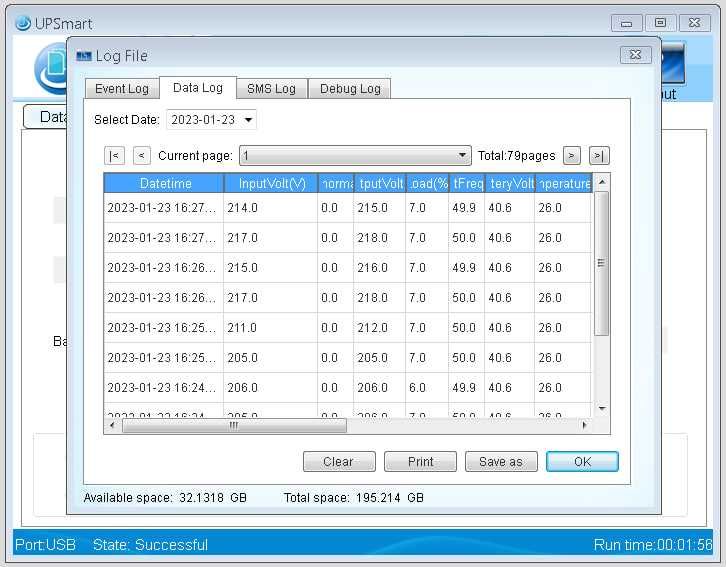Click the horizontal scrollbar thumb of table

click(x=234, y=425)
